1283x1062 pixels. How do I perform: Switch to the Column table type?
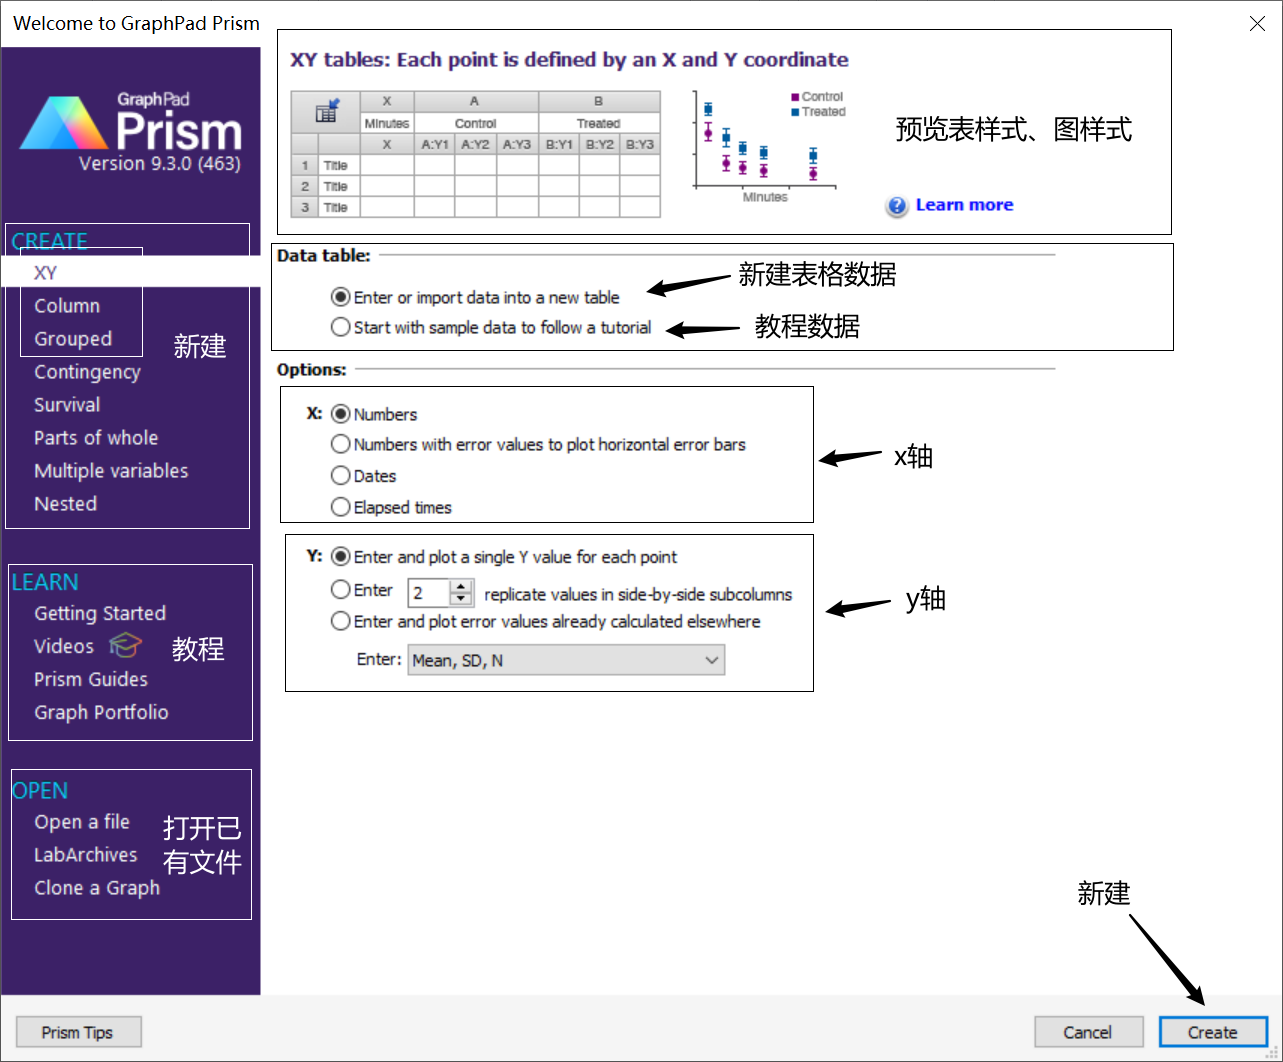pos(68,305)
